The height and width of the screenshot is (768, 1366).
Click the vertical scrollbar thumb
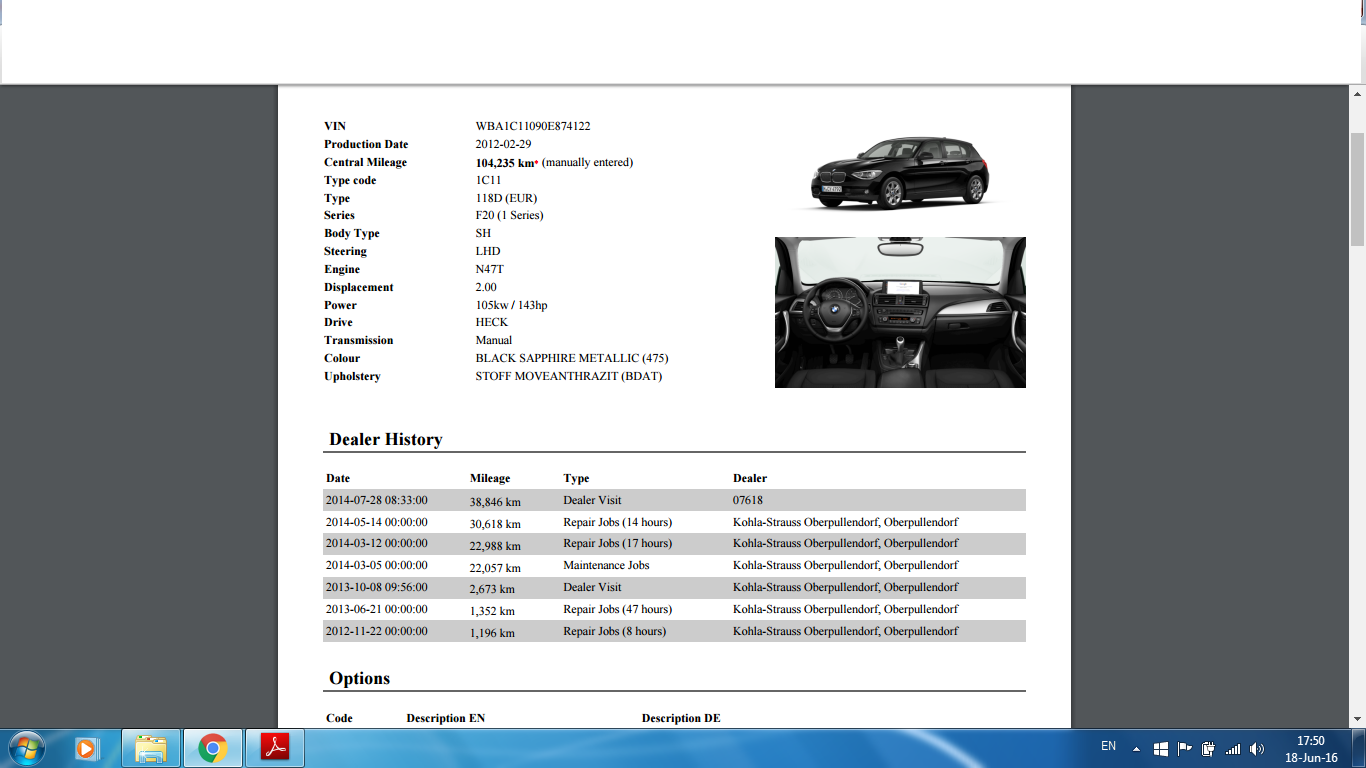1358,188
